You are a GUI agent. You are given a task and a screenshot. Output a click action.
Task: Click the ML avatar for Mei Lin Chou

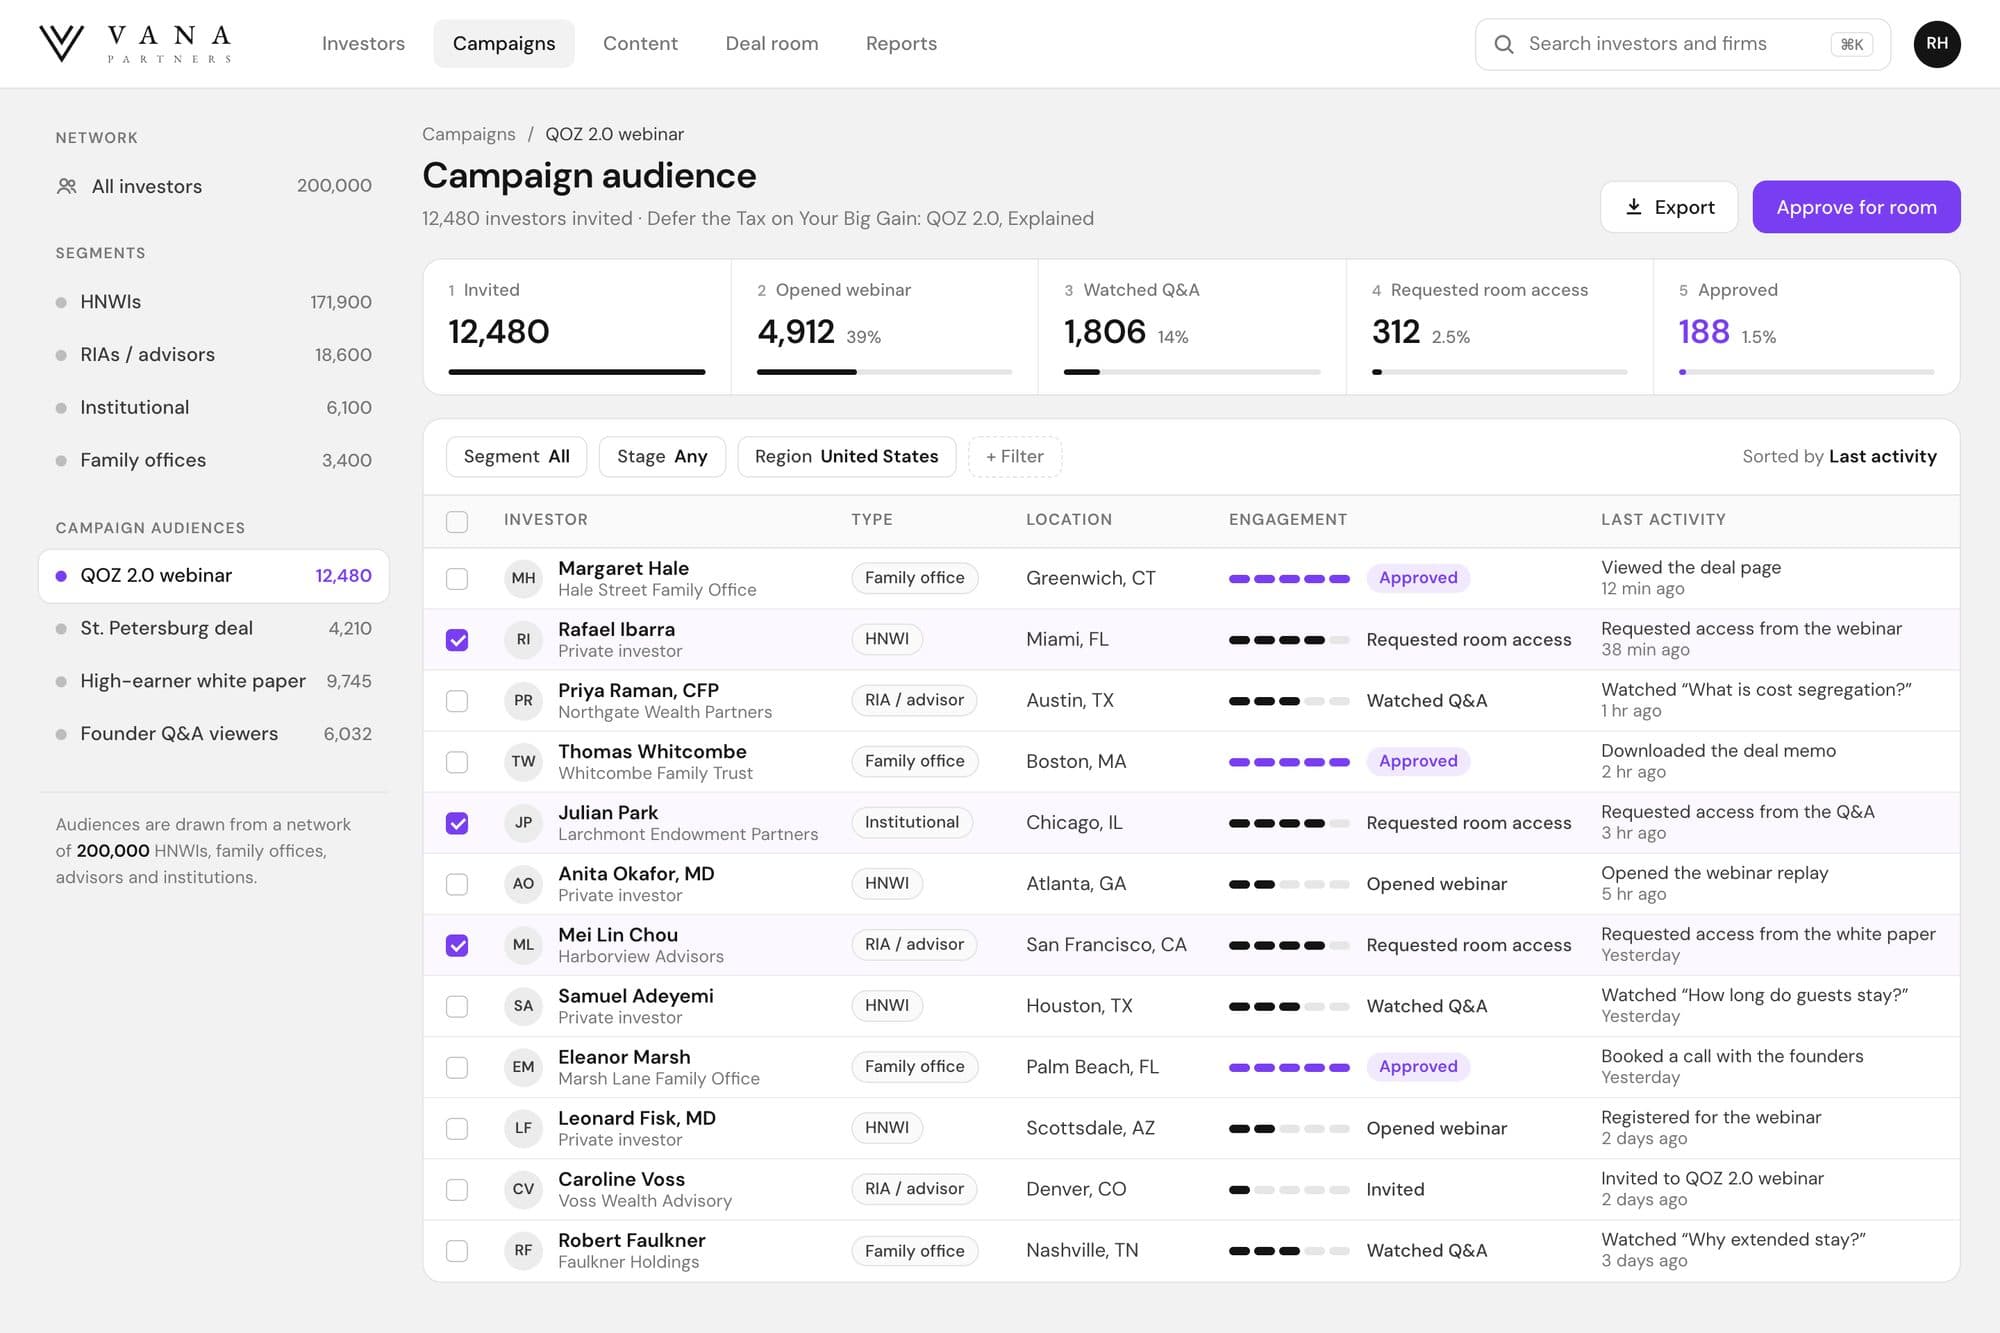[523, 944]
